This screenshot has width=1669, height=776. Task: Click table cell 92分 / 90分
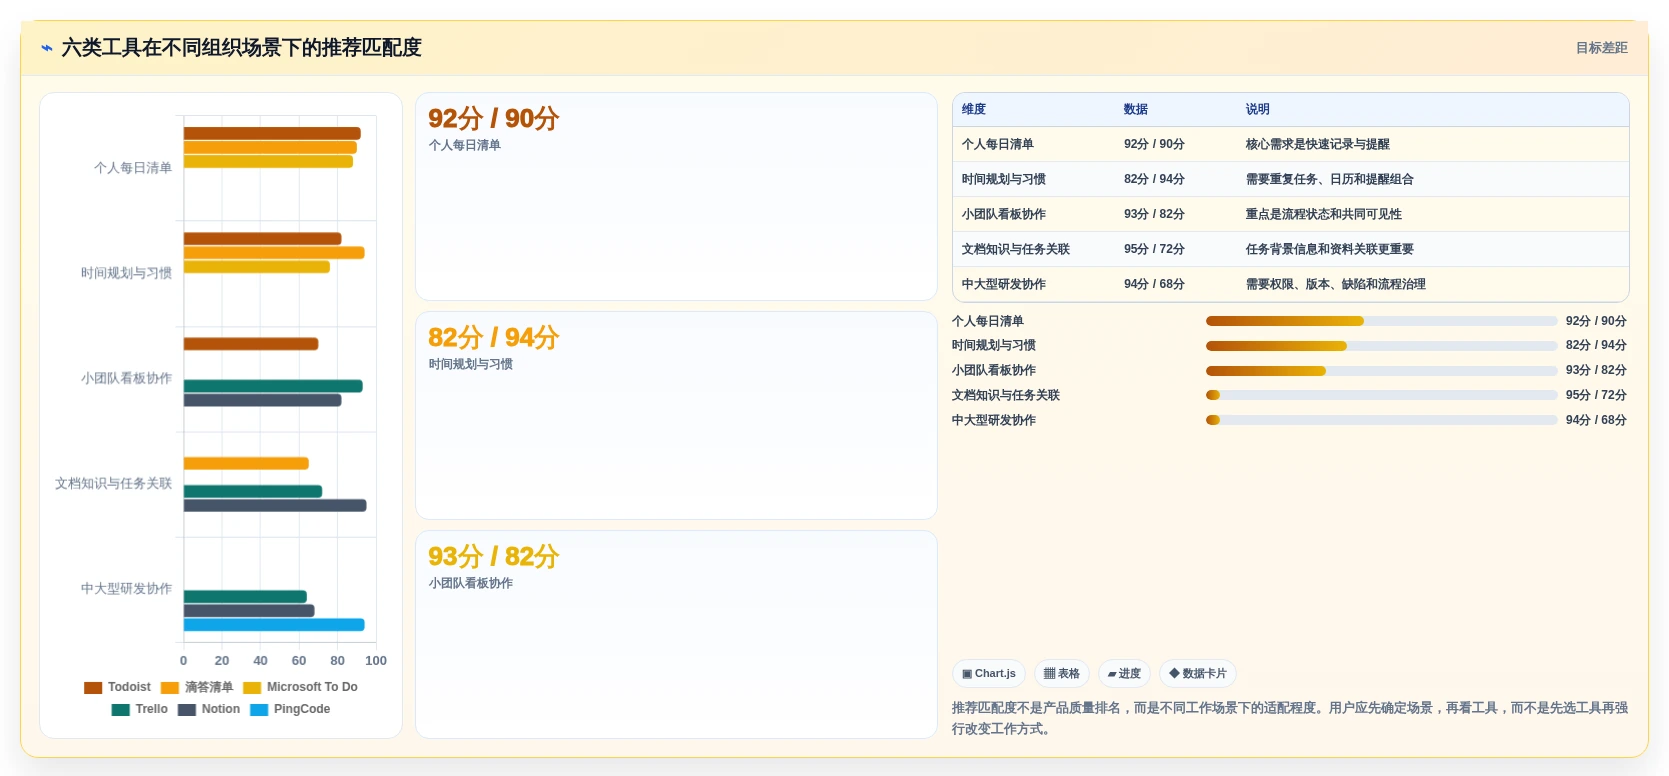(x=1154, y=144)
